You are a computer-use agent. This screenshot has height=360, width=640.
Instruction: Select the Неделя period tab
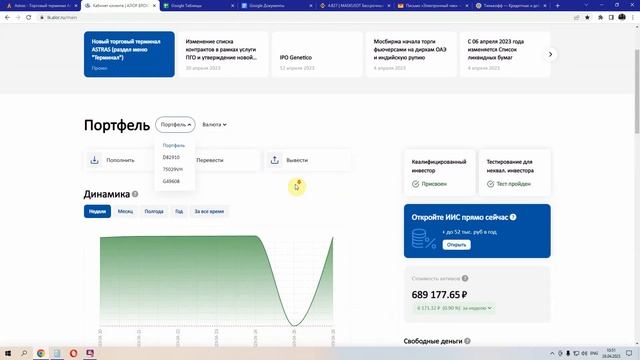[x=98, y=211]
